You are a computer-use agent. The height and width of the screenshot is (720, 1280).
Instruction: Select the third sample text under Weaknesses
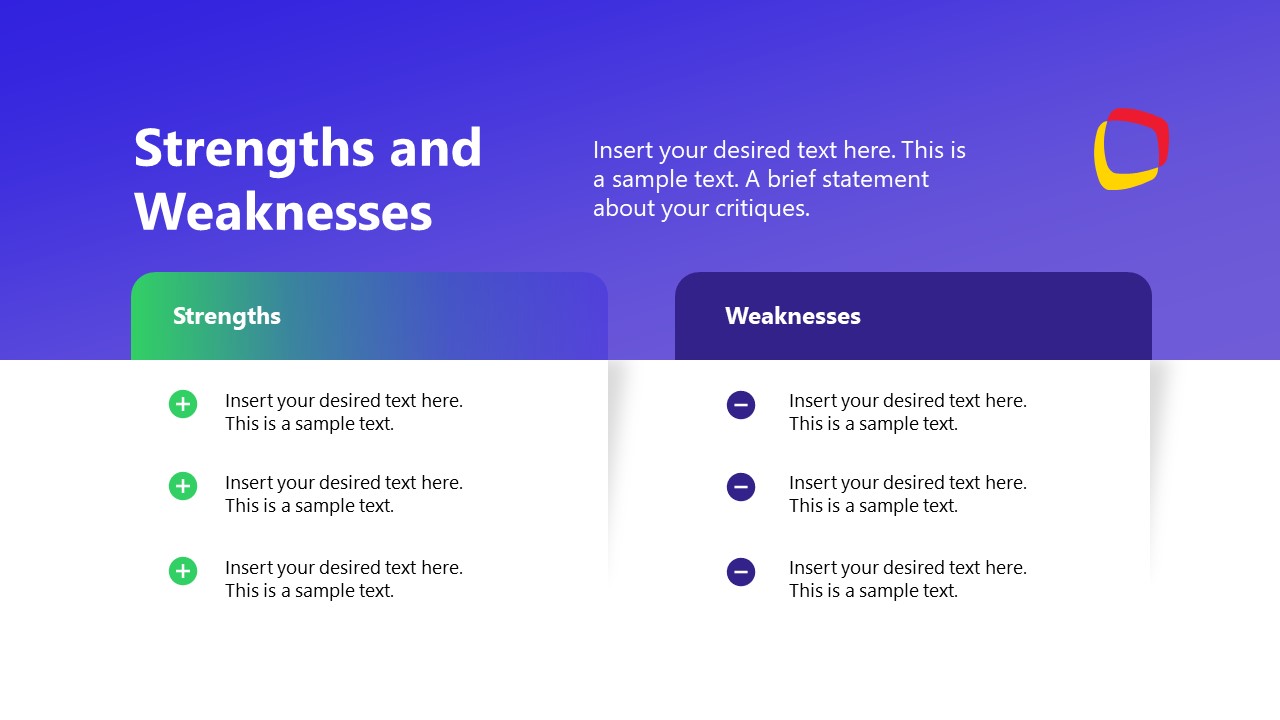pyautogui.click(x=908, y=579)
